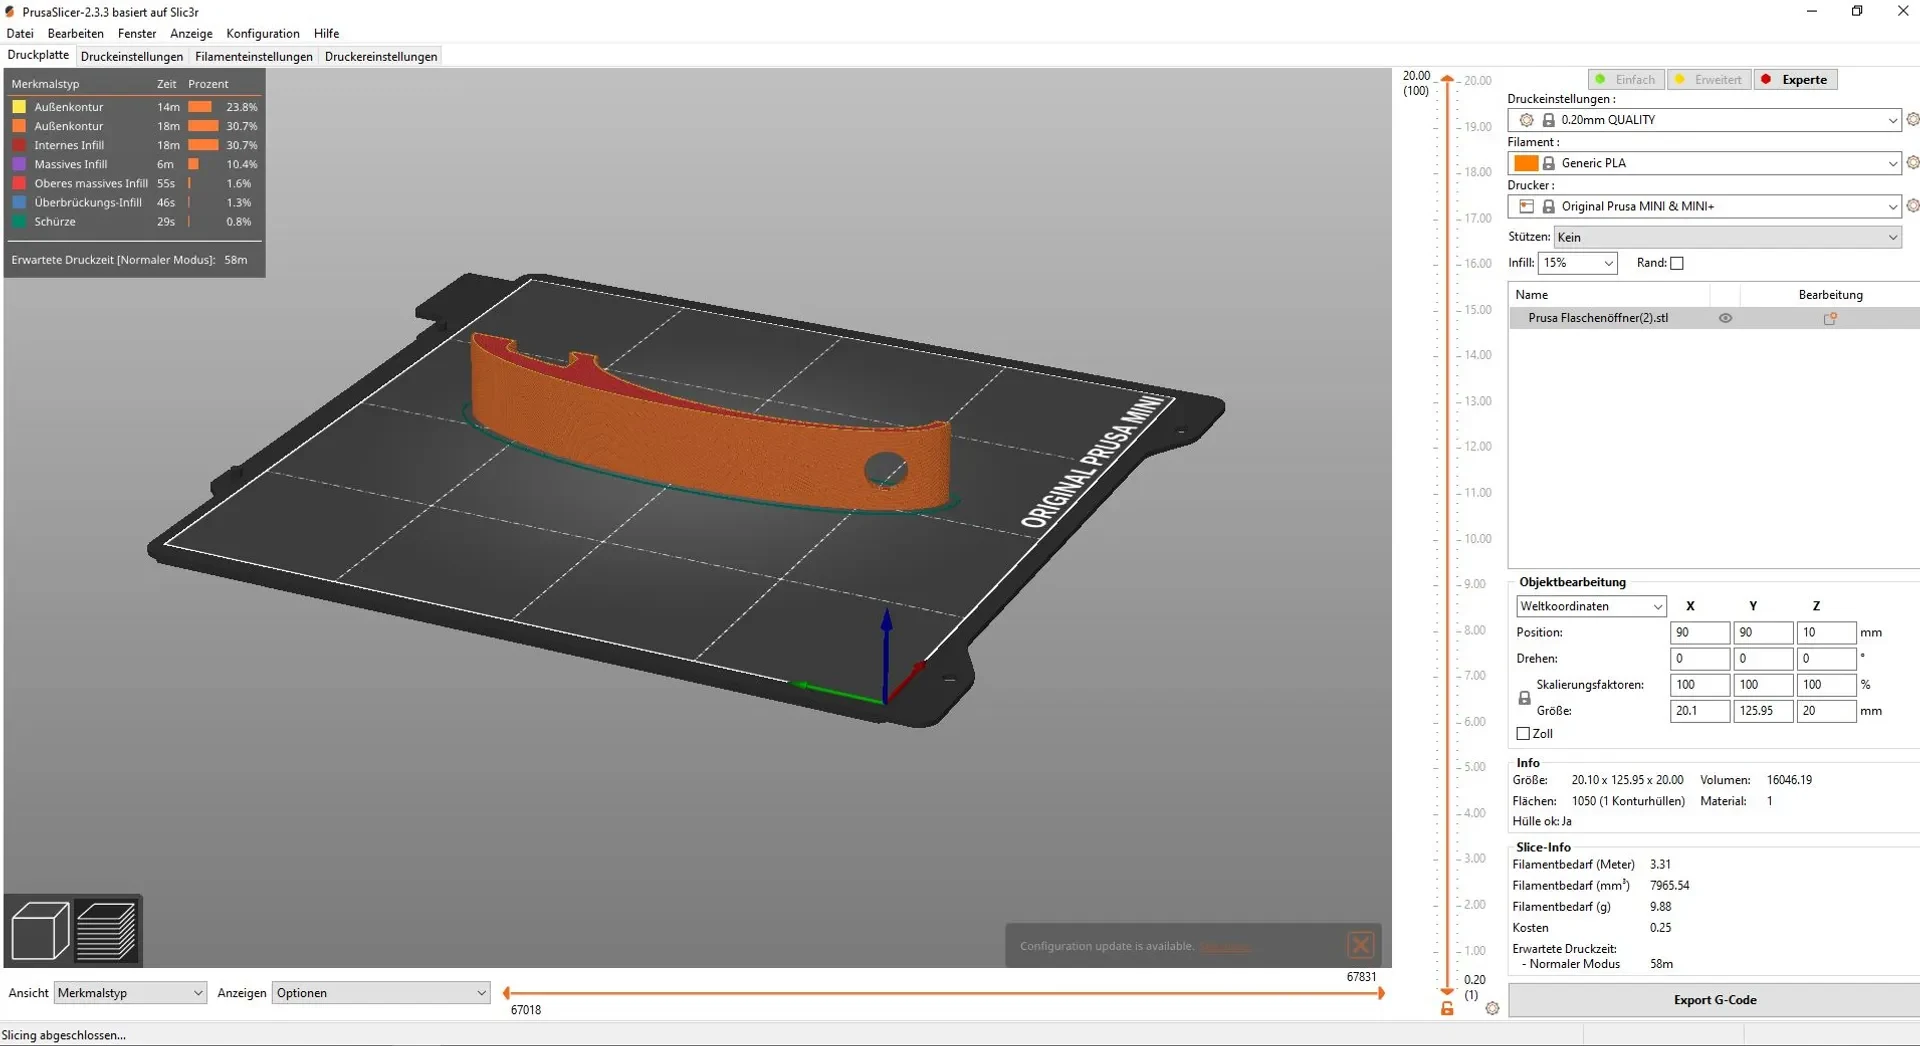Toggle the scaling factor lock icon

[x=1524, y=698]
